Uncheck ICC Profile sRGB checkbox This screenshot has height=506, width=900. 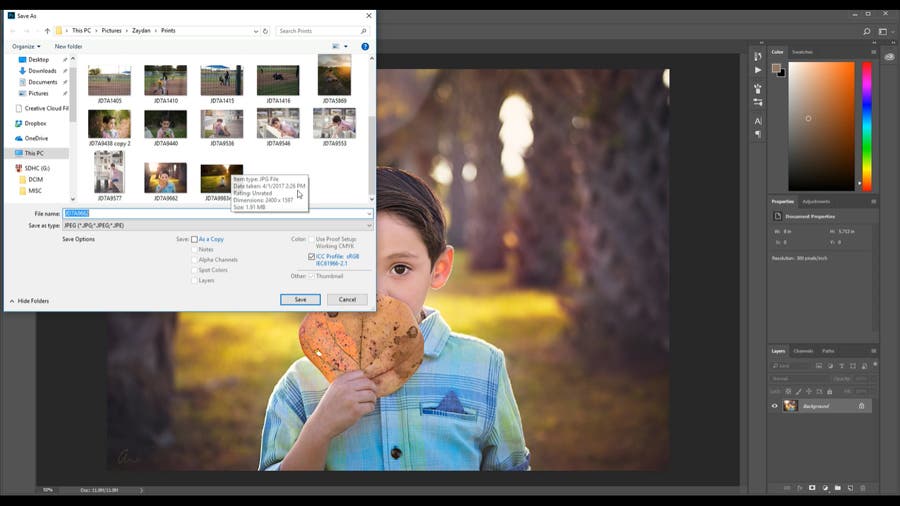(312, 256)
